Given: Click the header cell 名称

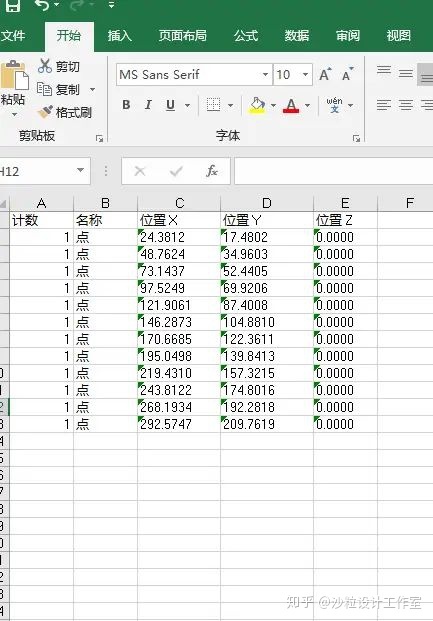Looking at the screenshot, I should pos(105,220).
